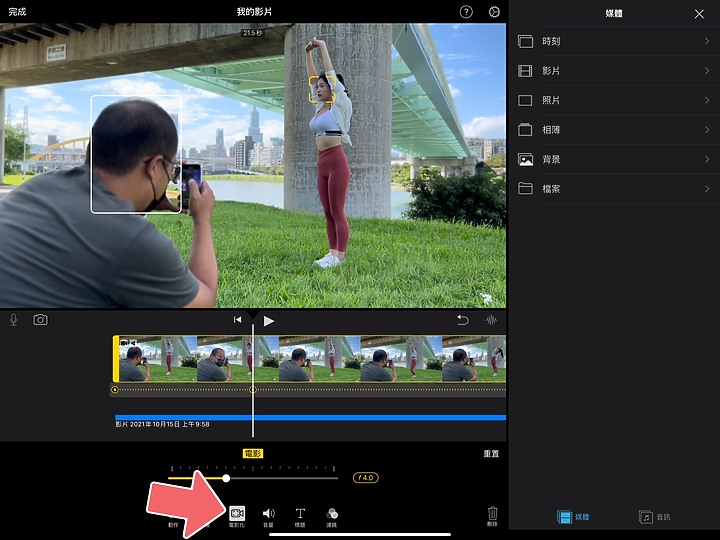Switch to the Audio (音訊) tab
Image resolution: width=720 pixels, height=540 pixels.
point(654,517)
